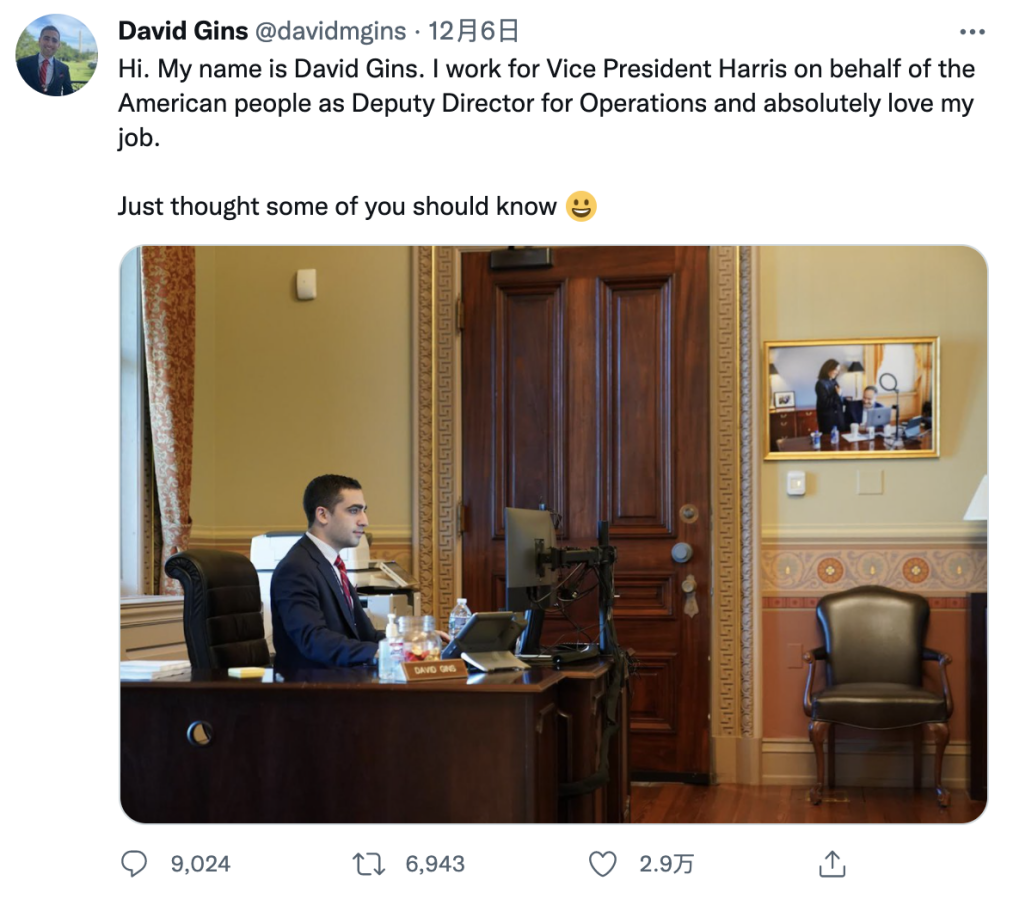Expand the three-dot more options menu
The image size is (1013, 899).
click(972, 32)
